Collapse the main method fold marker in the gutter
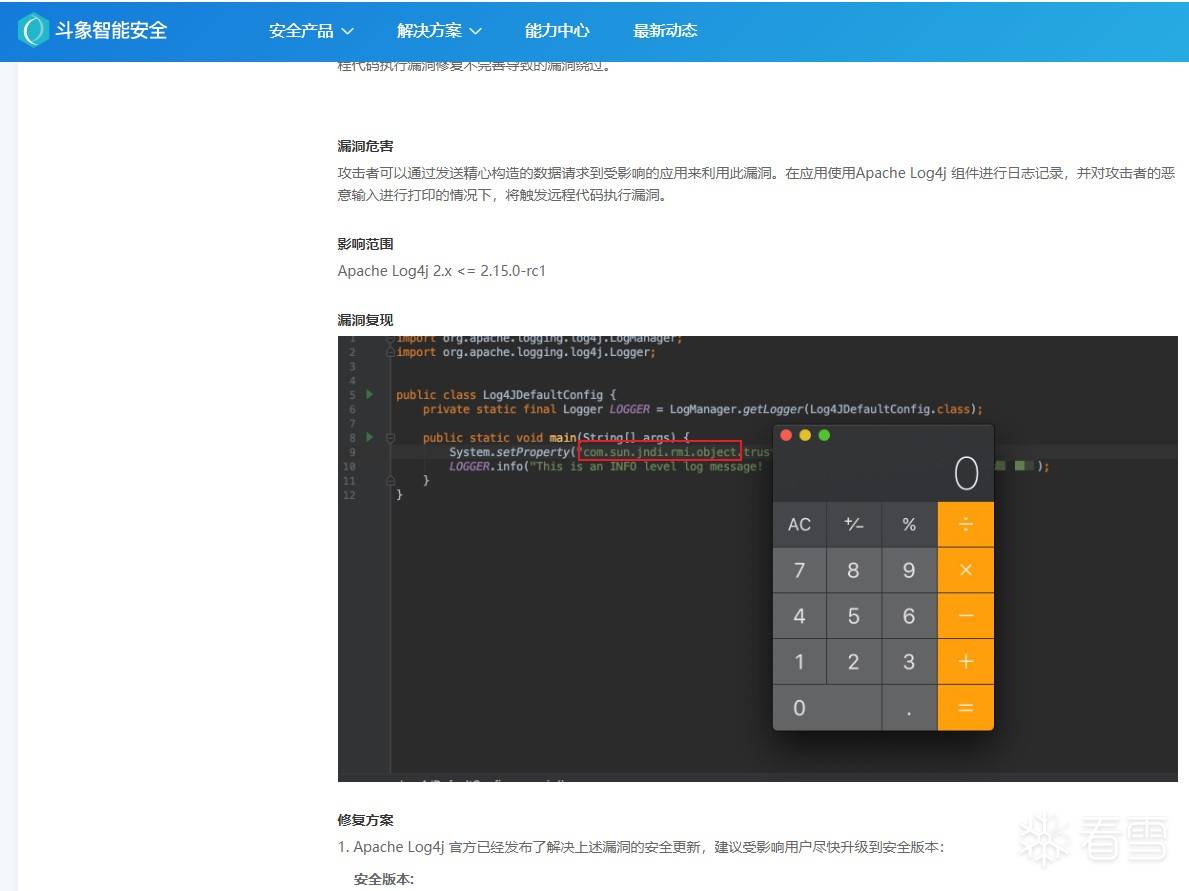 pyautogui.click(x=391, y=438)
